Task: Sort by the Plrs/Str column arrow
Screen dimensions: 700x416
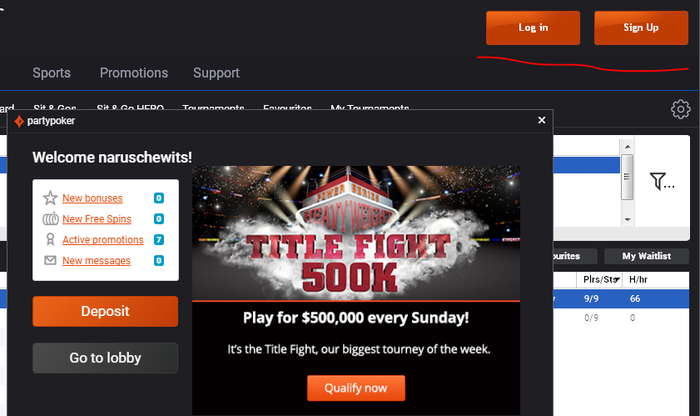Action: click(x=617, y=280)
